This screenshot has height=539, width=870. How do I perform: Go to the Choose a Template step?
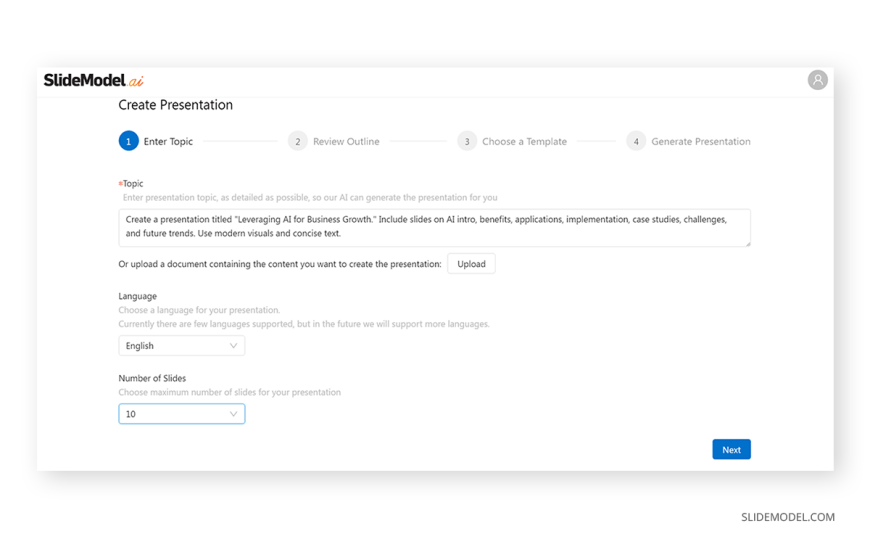(524, 142)
